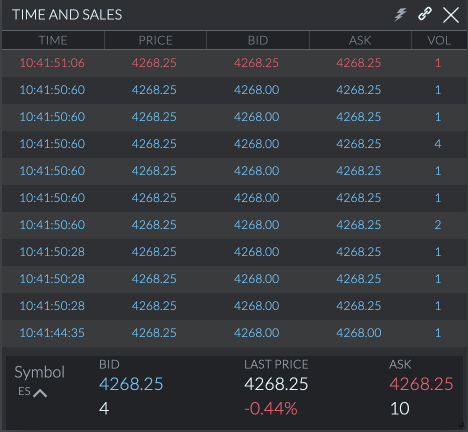Viewport: 468px width, 432px height.
Task: Expand the ES symbol selector chevron
Action: [40, 393]
